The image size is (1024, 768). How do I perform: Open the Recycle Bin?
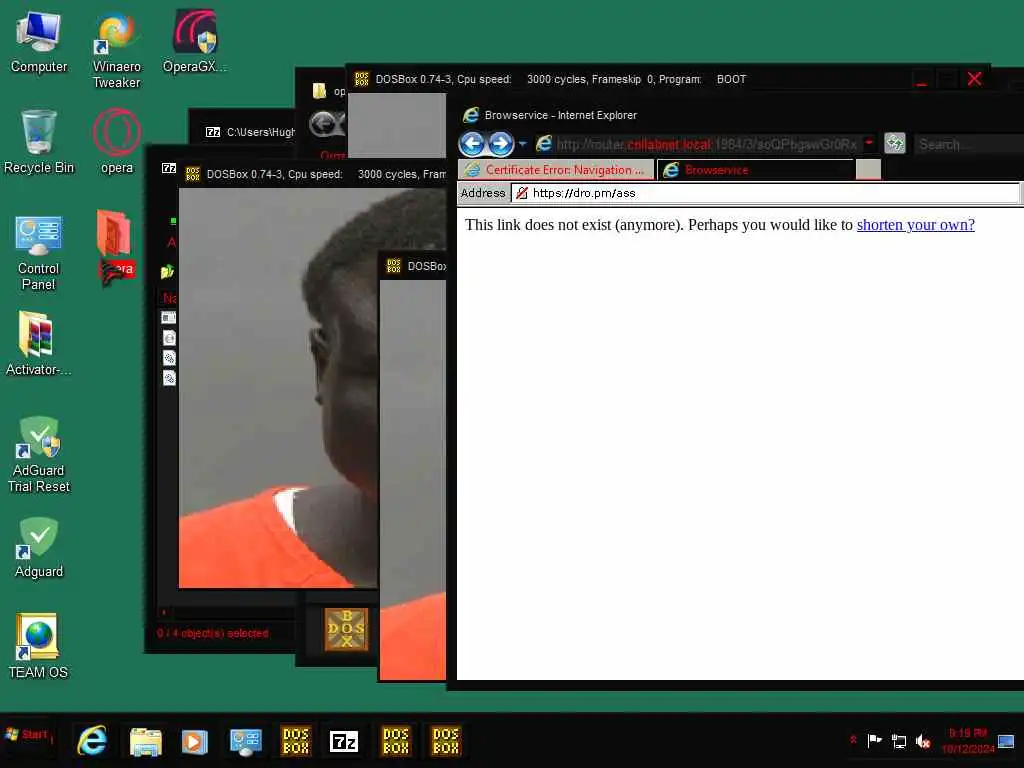click(39, 142)
